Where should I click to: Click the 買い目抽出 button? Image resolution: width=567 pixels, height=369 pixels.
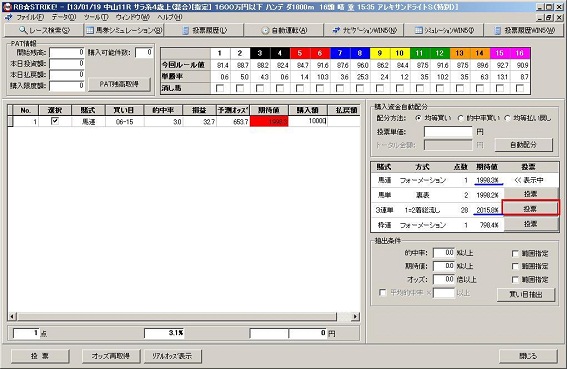click(x=526, y=294)
